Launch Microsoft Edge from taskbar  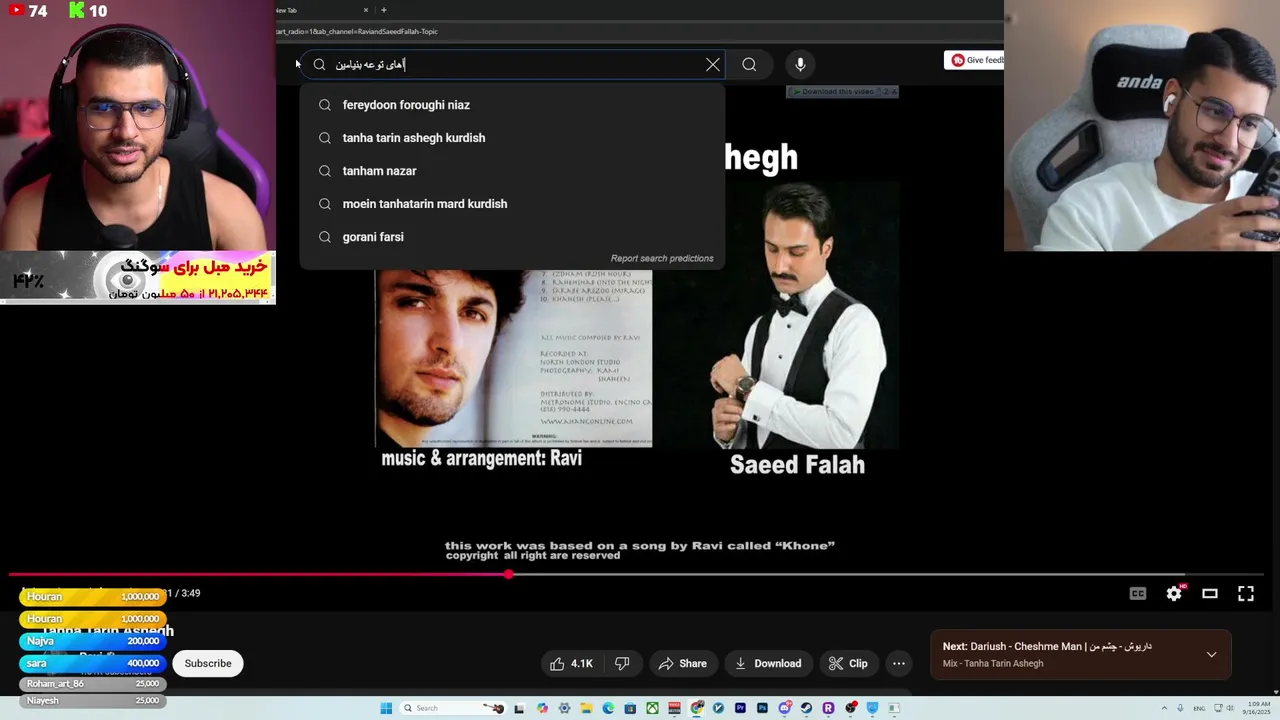[x=608, y=708]
